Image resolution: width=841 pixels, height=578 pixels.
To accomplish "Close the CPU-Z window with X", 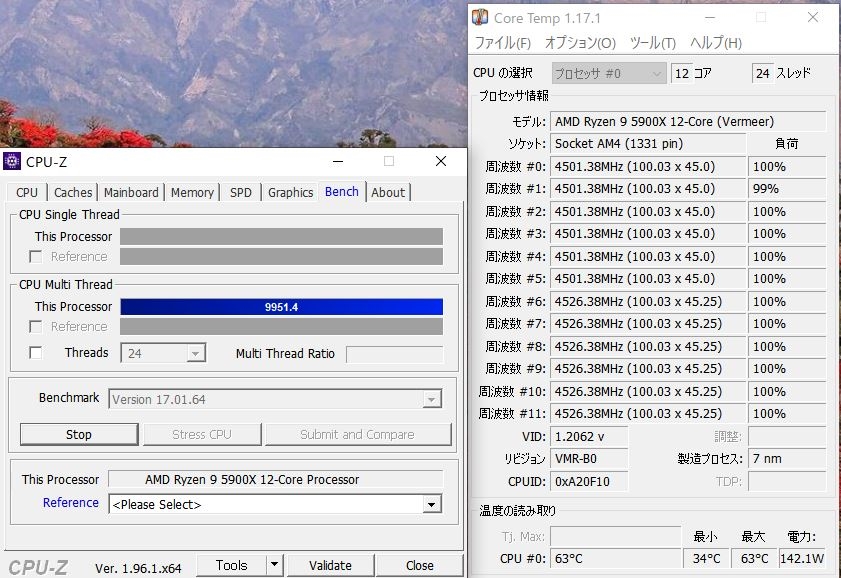I will click(x=441, y=161).
